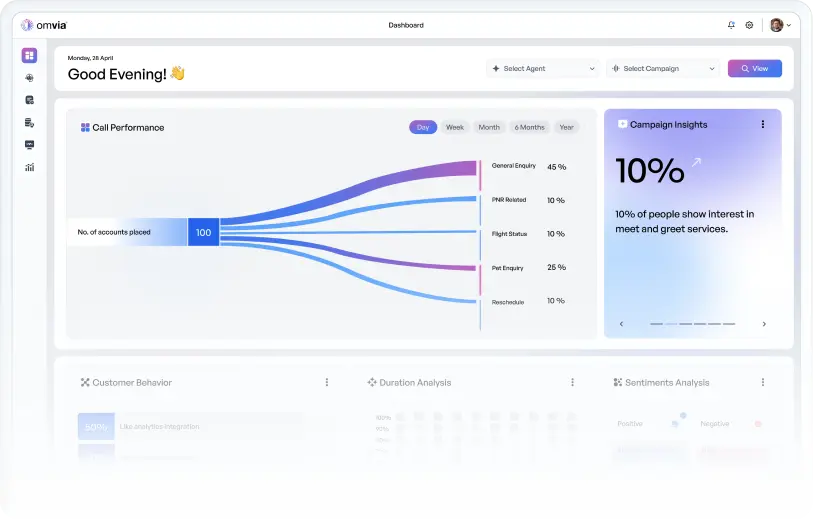This screenshot has height=519, width=813.
Task: Open settings gear icon in header
Action: pyautogui.click(x=749, y=25)
